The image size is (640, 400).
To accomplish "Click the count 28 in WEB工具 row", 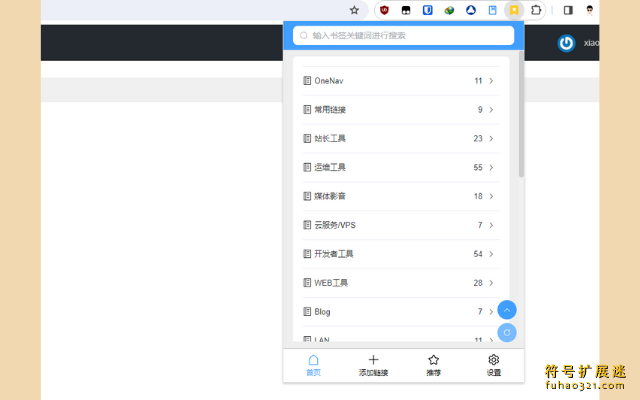I will [x=478, y=283].
